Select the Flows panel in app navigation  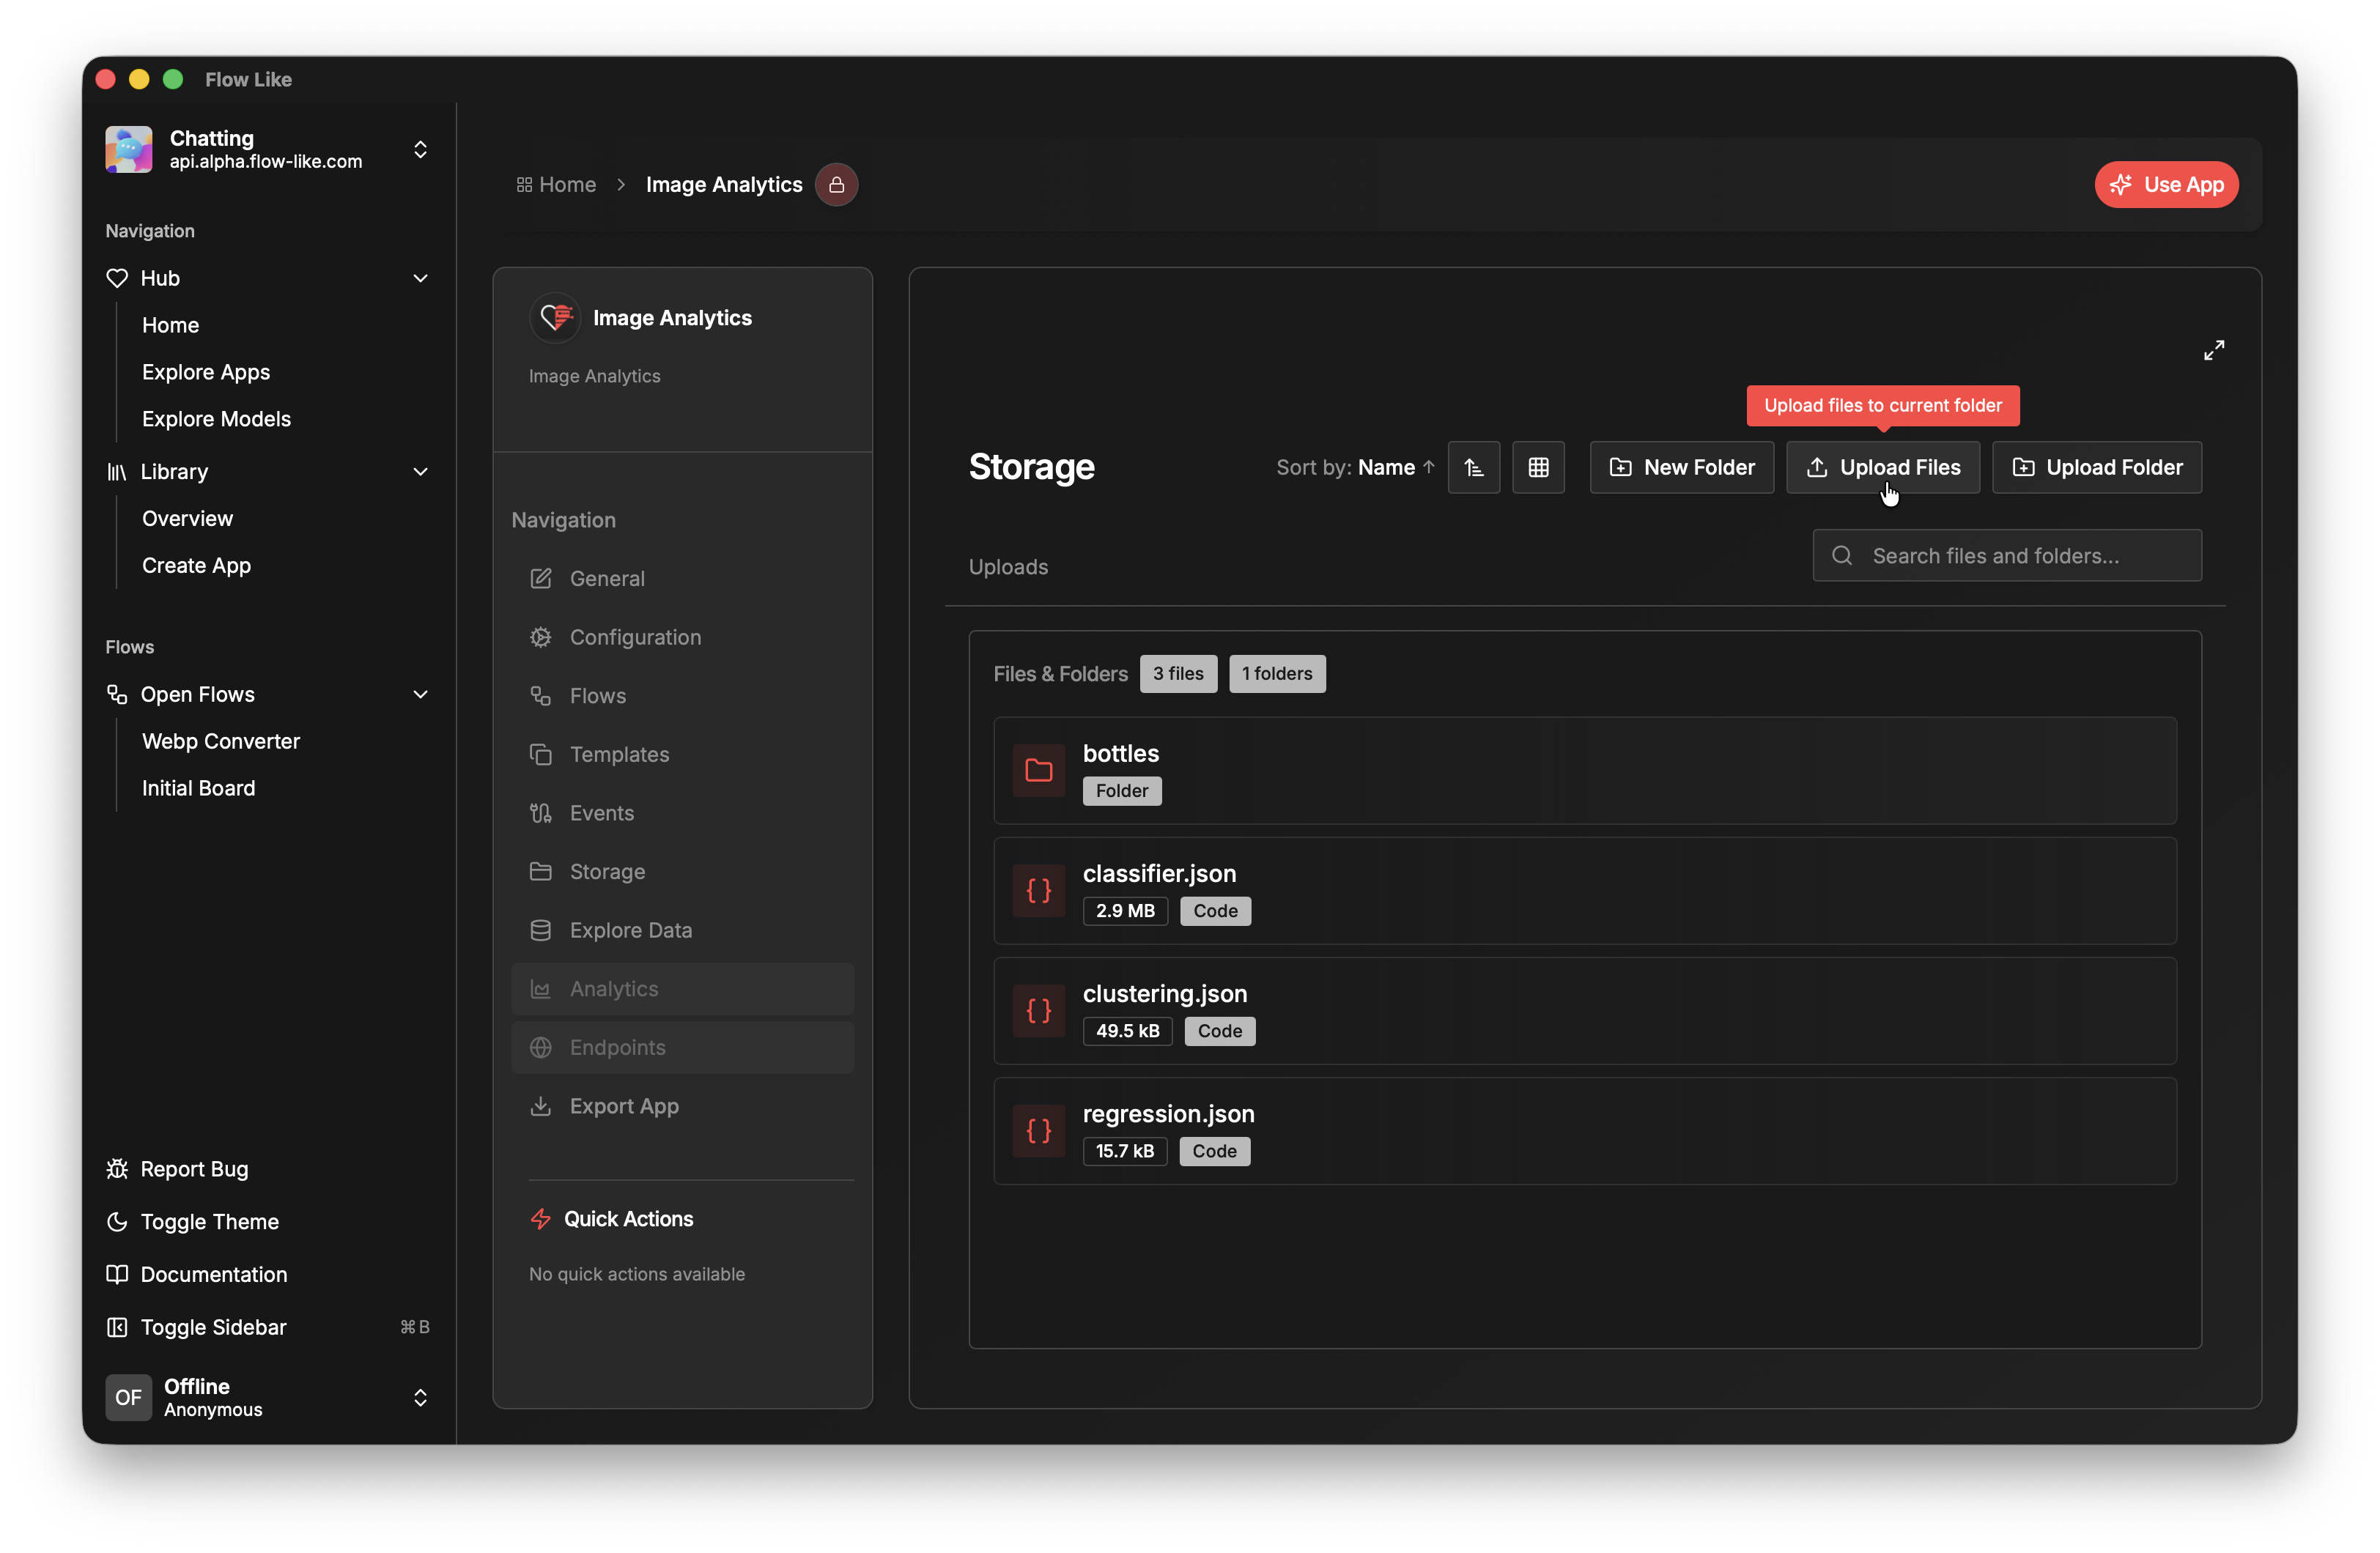pos(597,695)
